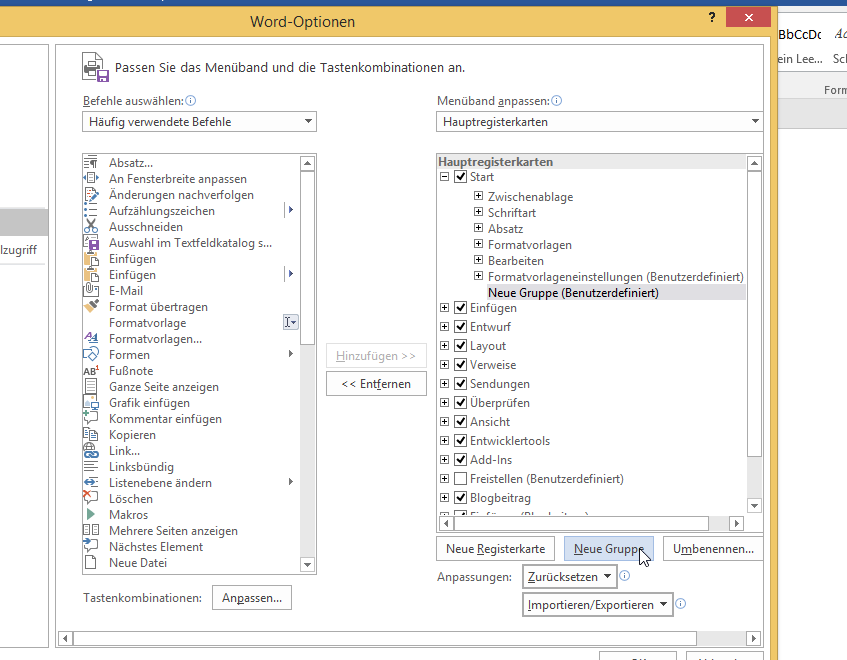Click the bullet list icon for Aufzählungszeichen
847x660 pixels.
91,211
